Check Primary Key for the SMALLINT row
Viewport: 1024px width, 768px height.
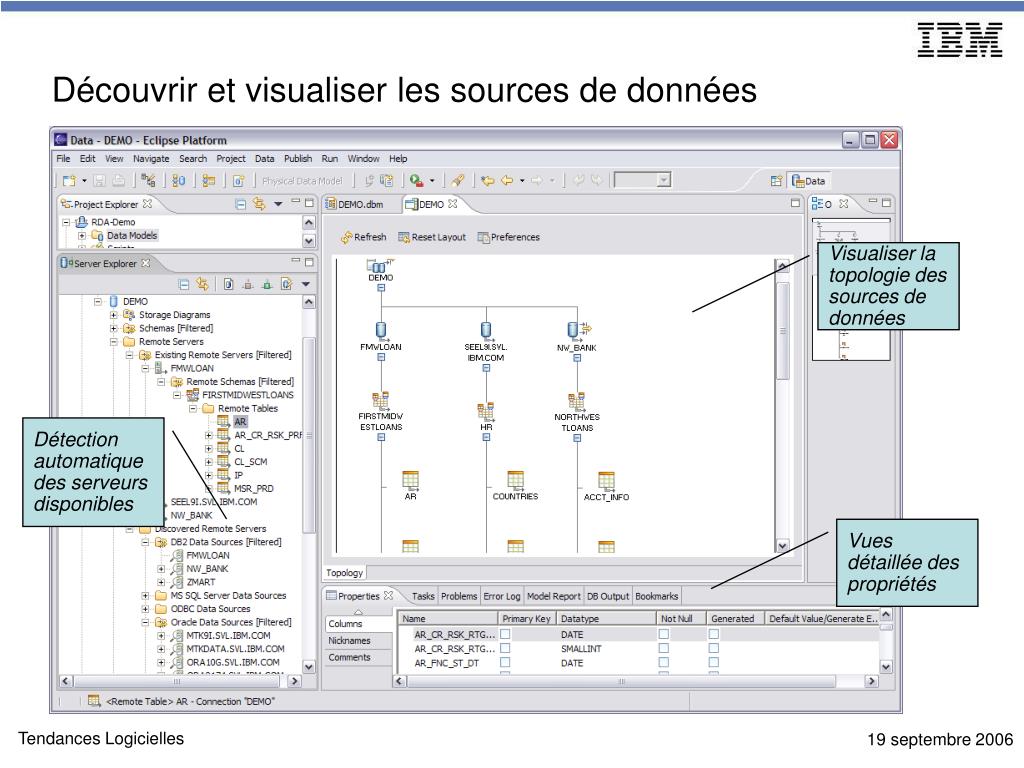pyautogui.click(x=505, y=648)
